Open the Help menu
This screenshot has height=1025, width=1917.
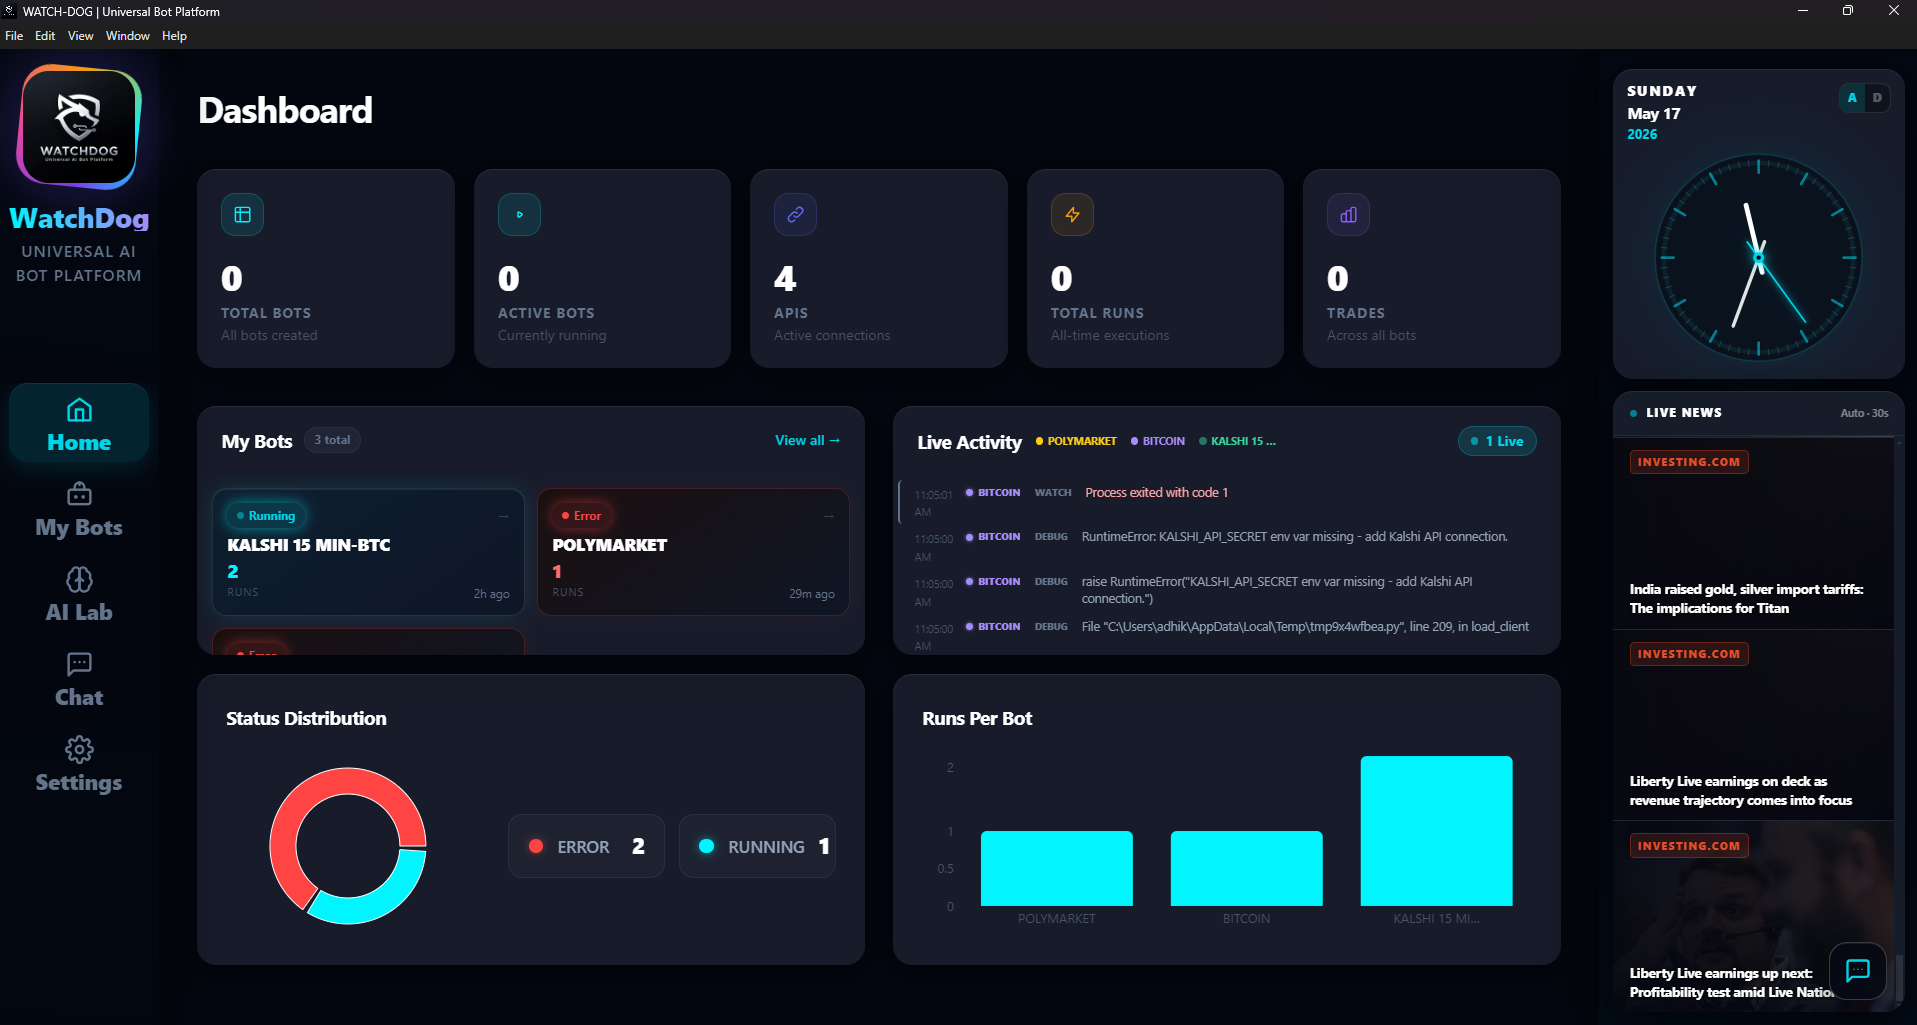[x=174, y=36]
